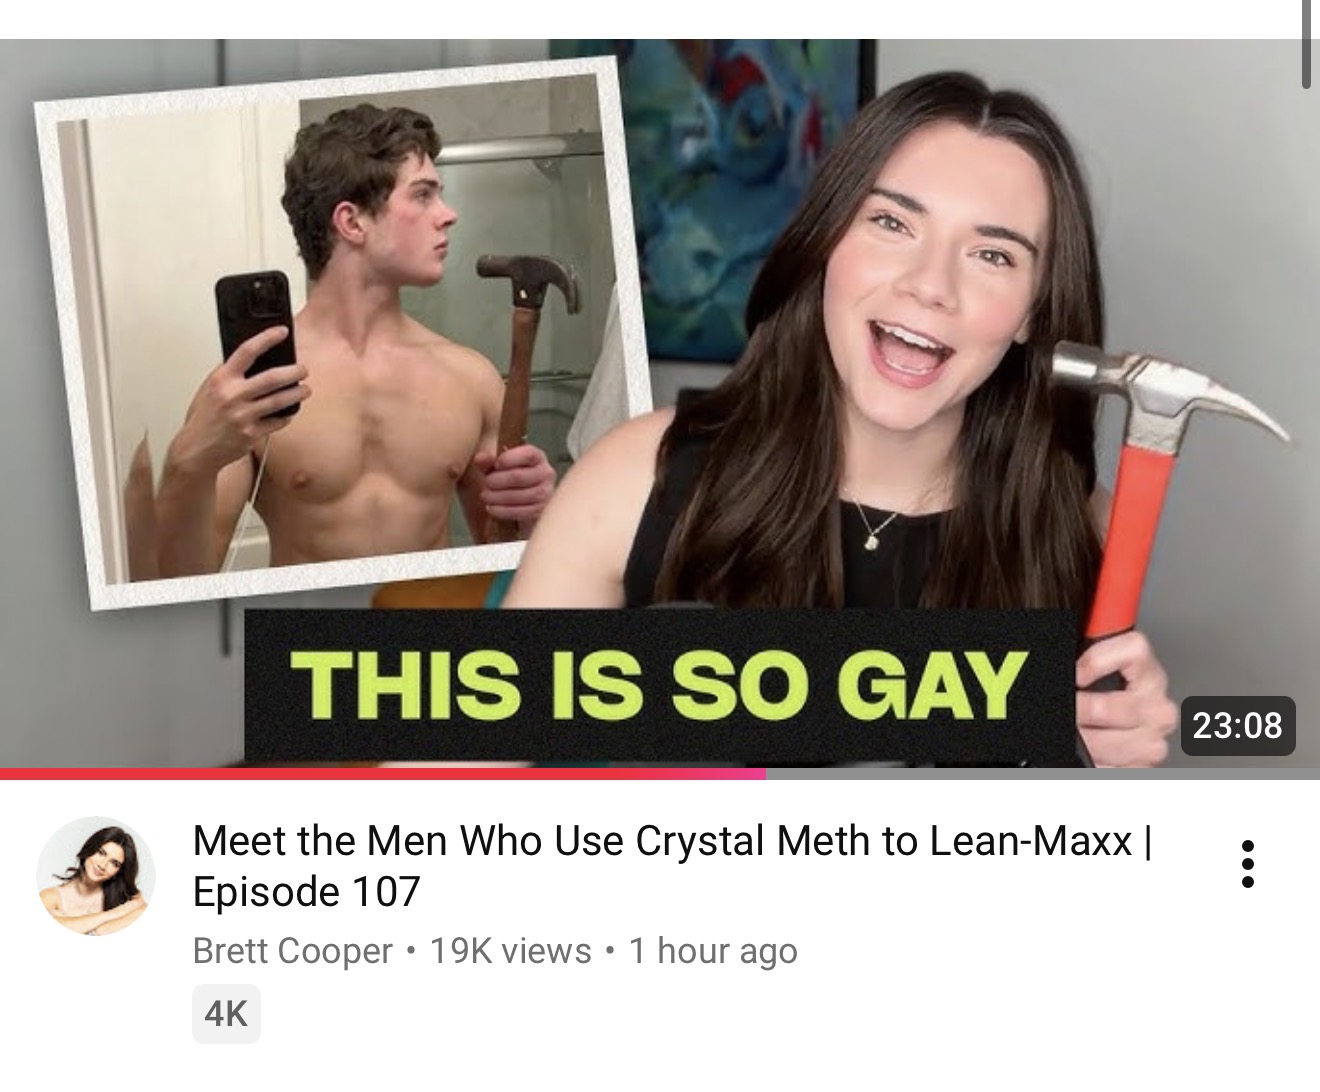The image size is (1320, 1092).
Task: Open Brett Cooper's channel avatar
Action: pos(96,875)
